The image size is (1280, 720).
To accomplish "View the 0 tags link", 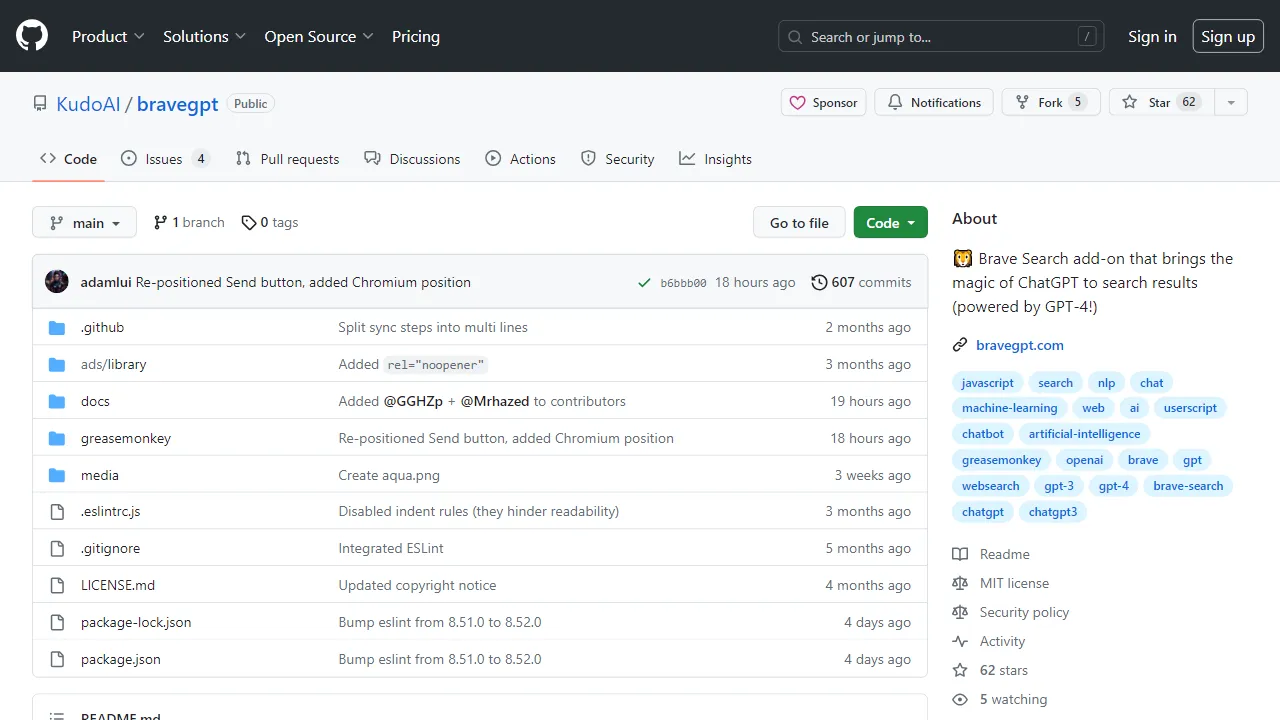I will (x=270, y=222).
